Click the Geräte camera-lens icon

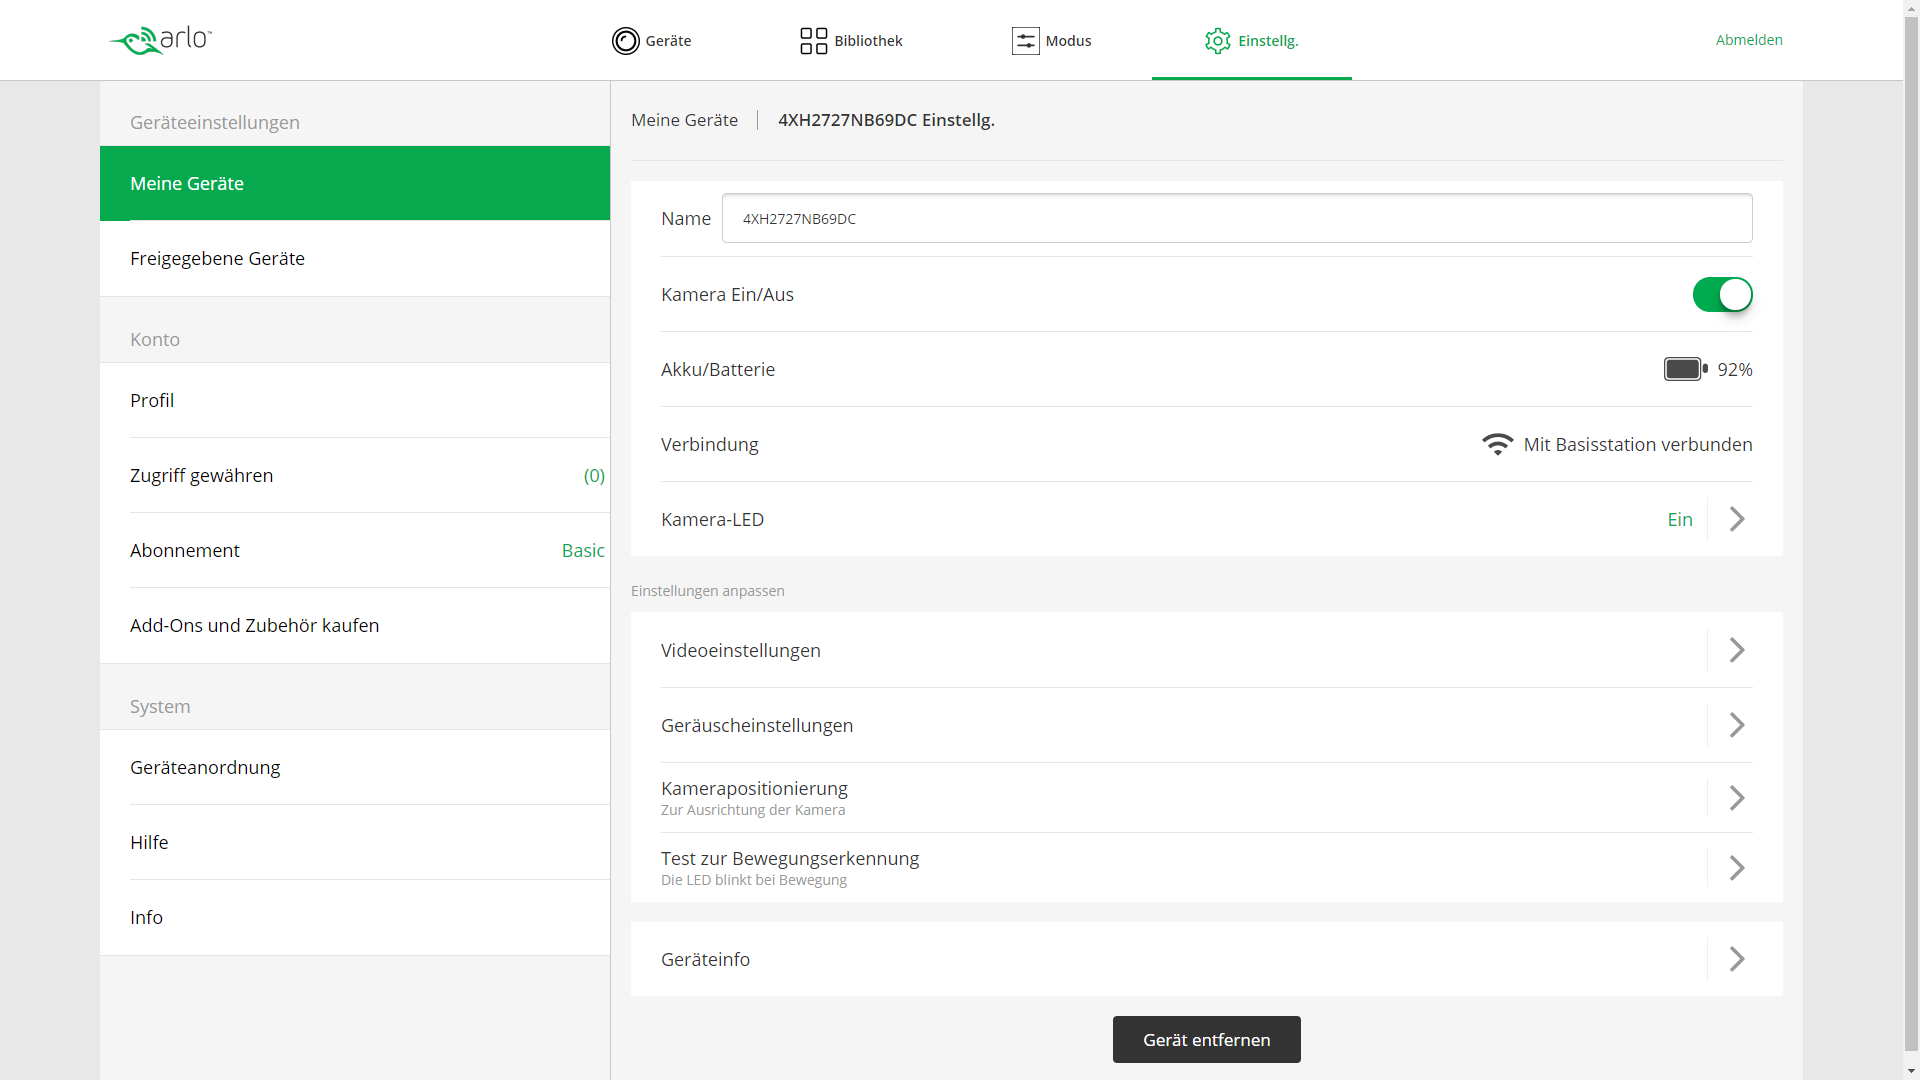625,41
